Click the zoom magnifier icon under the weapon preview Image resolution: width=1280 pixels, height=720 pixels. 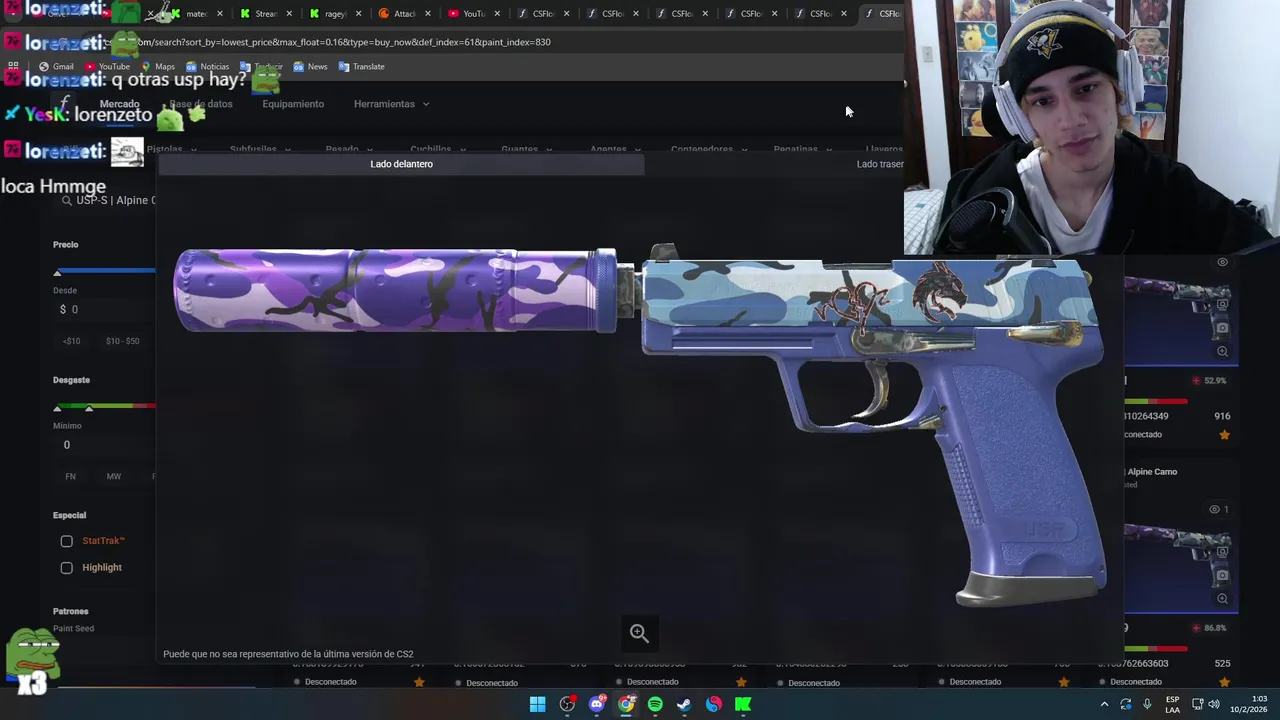[x=639, y=633]
